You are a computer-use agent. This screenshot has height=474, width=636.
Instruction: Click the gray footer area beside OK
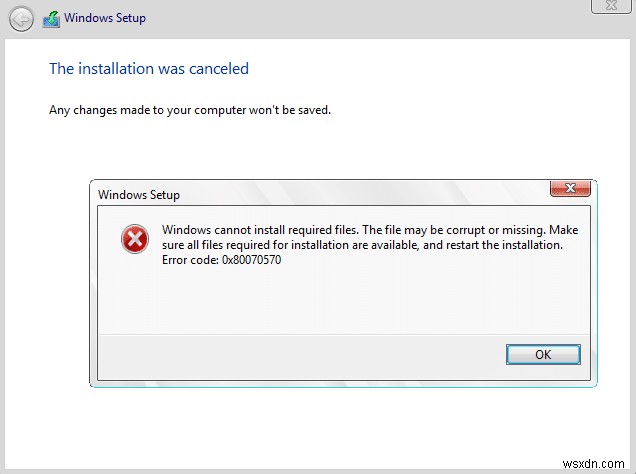(x=300, y=354)
